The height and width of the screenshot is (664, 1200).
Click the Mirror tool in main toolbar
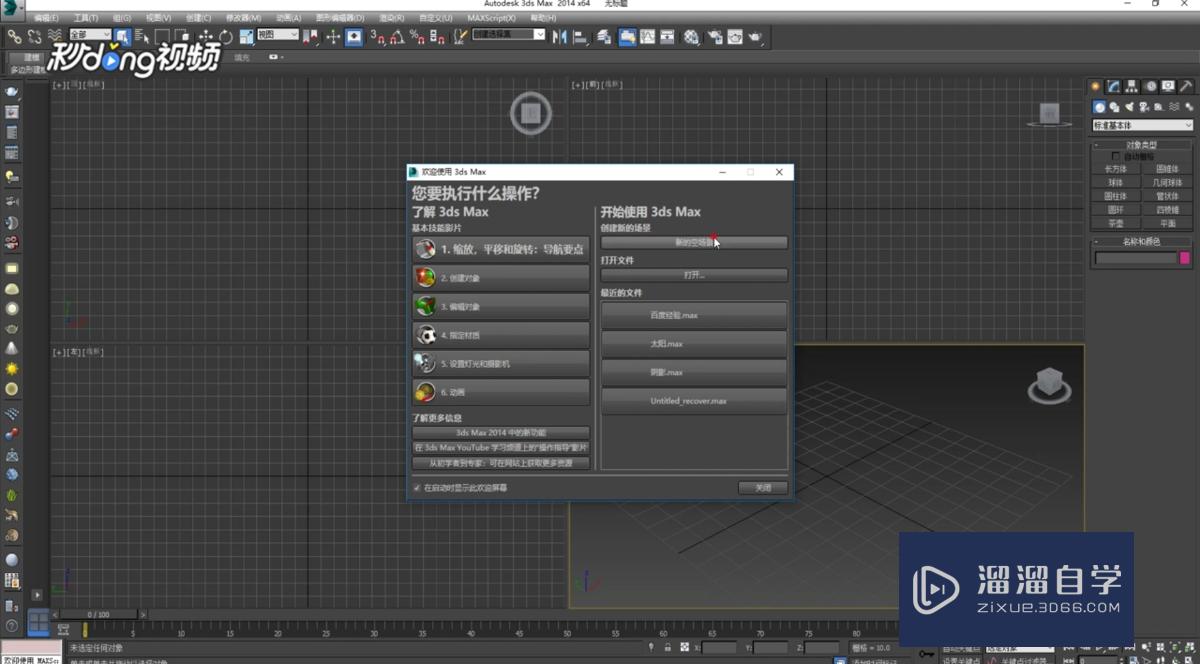point(558,37)
